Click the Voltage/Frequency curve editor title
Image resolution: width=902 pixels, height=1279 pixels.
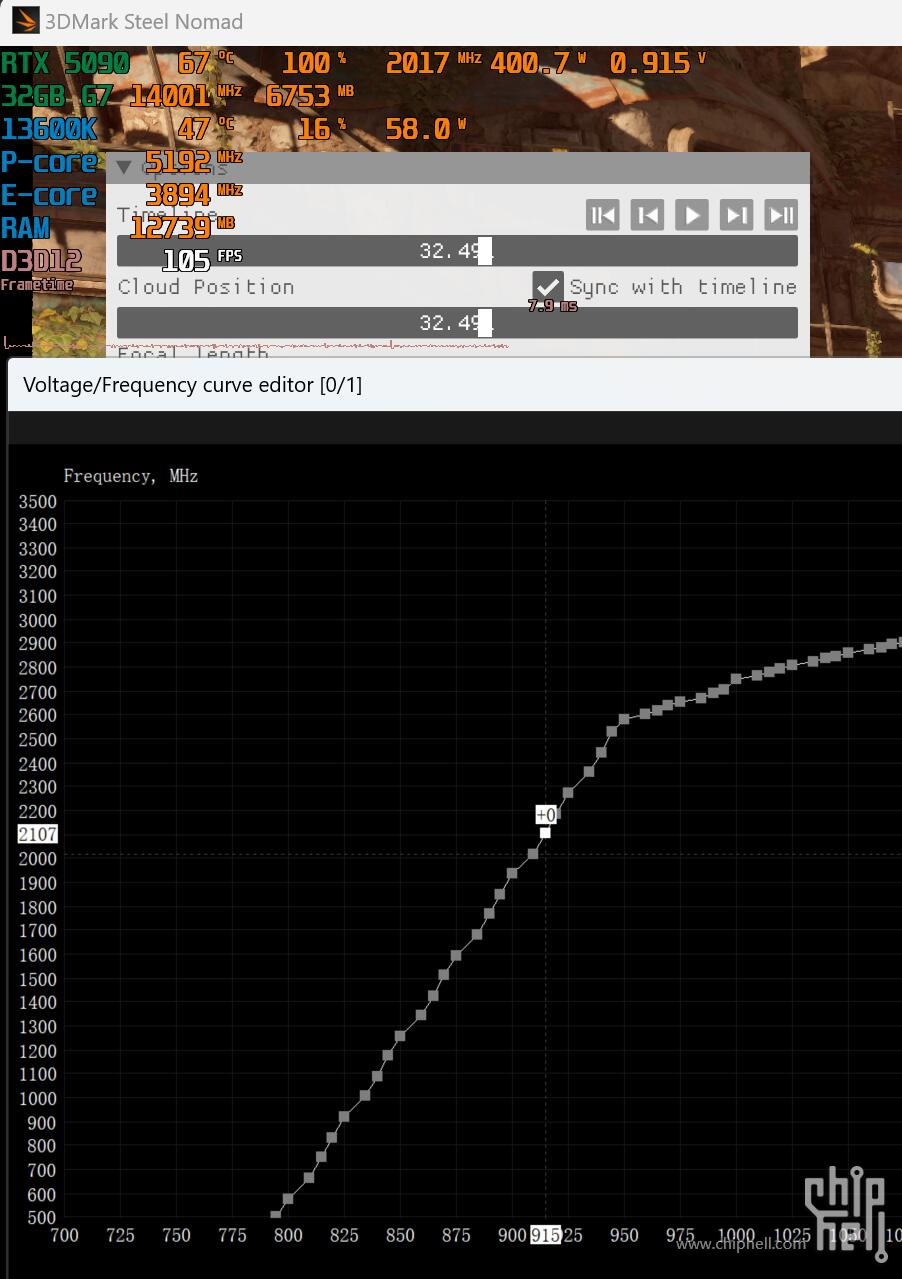click(192, 385)
